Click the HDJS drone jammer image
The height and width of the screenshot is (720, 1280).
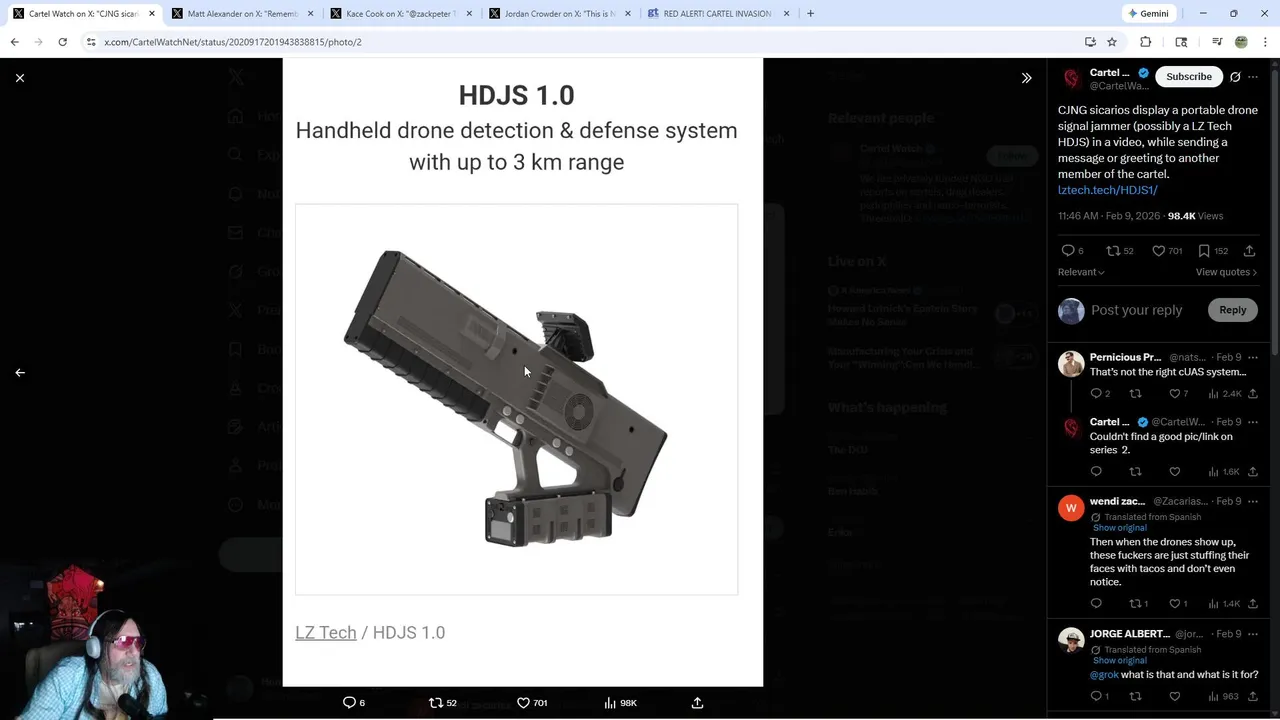point(517,400)
